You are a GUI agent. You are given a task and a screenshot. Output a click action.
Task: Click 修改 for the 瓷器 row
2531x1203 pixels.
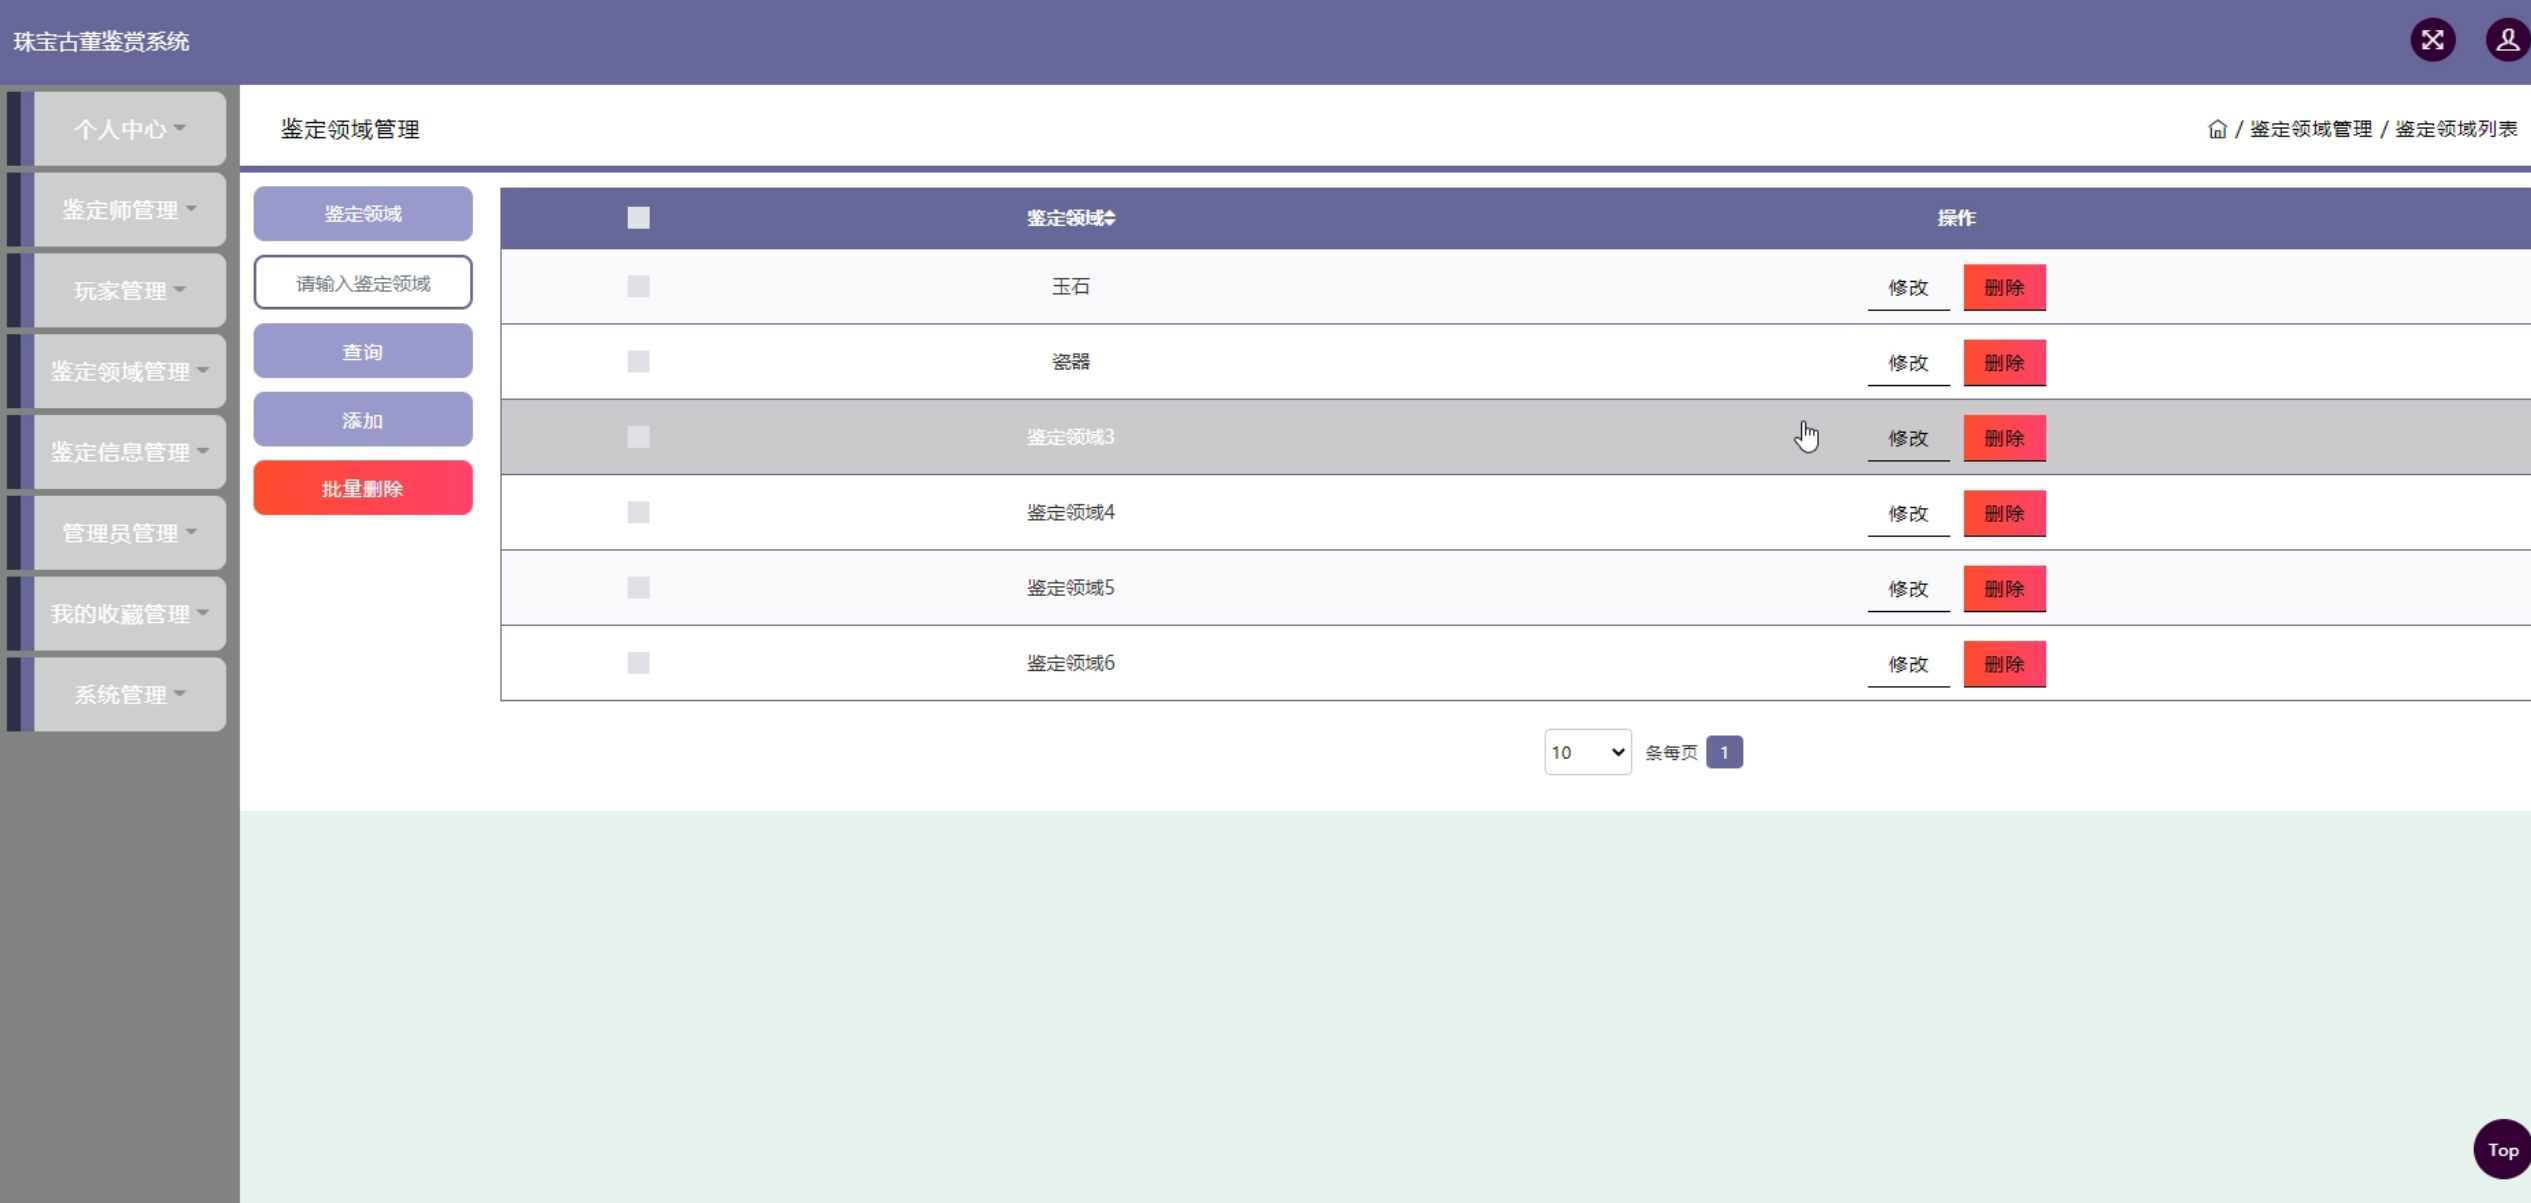click(x=1907, y=363)
